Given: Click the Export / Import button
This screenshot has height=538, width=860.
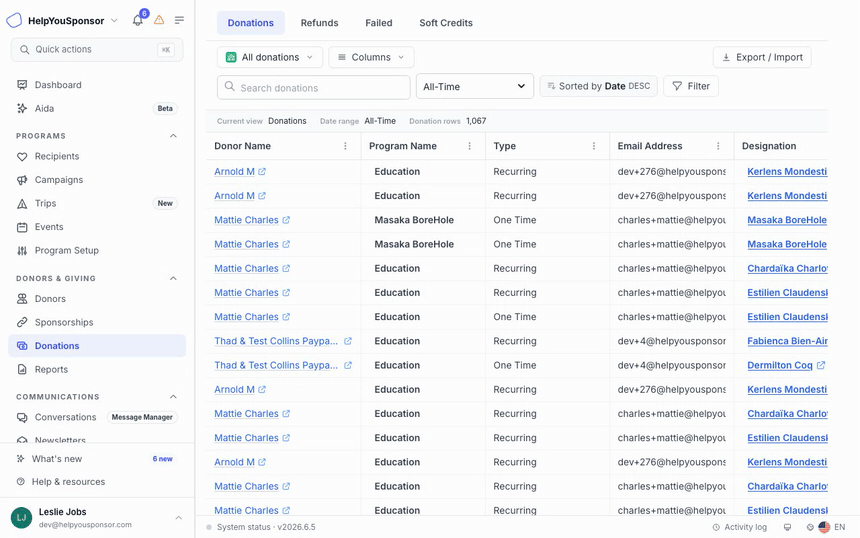Looking at the screenshot, I should pyautogui.click(x=762, y=57).
